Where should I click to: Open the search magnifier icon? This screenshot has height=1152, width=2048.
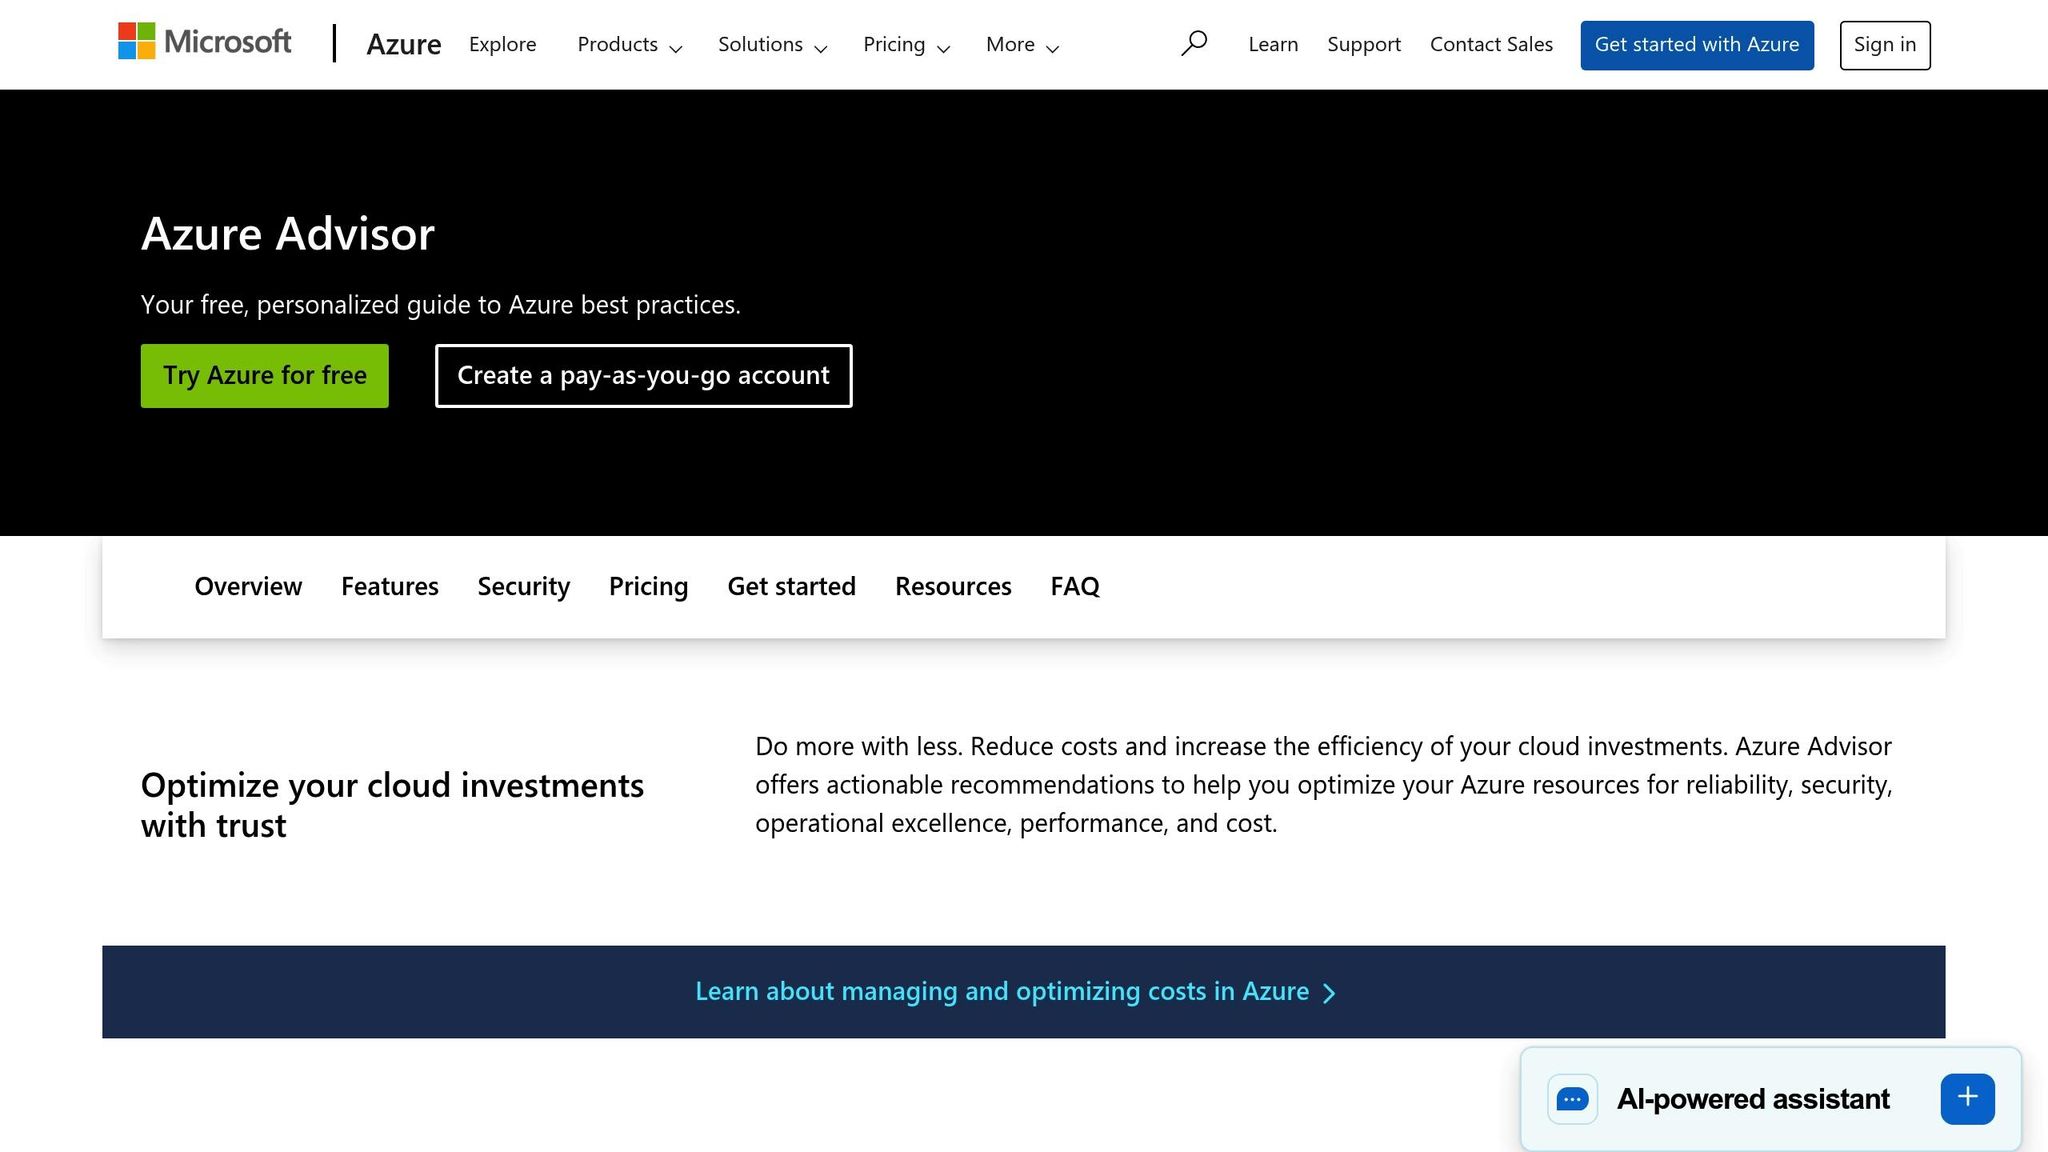click(1194, 43)
